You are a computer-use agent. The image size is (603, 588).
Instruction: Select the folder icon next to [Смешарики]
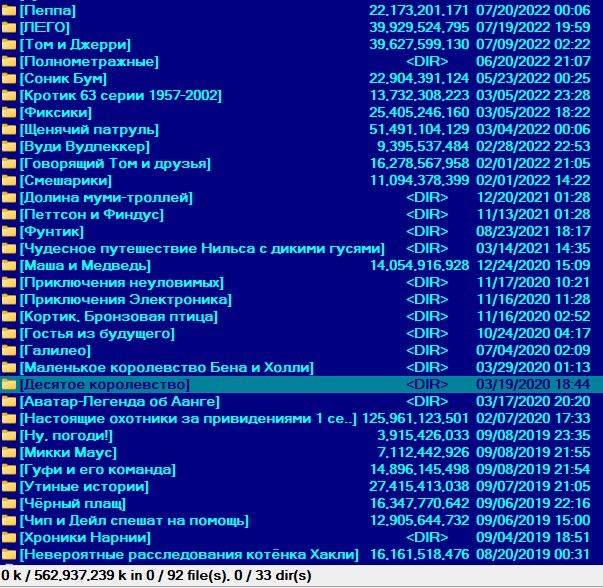[9, 180]
